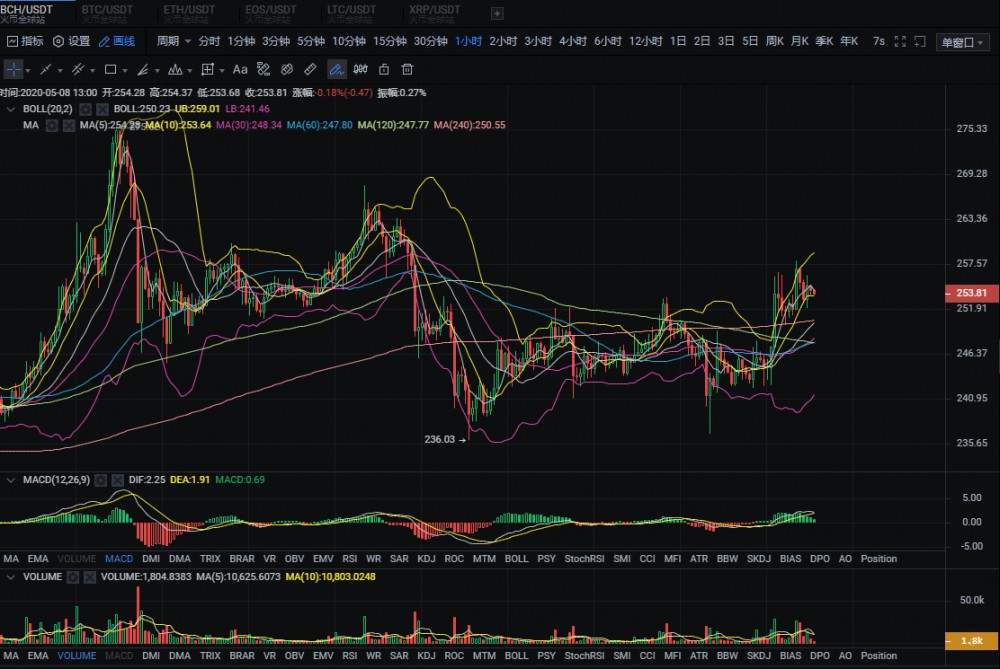
Task: Open the 单窗口 window layout dropdown
Action: pyautogui.click(x=961, y=42)
